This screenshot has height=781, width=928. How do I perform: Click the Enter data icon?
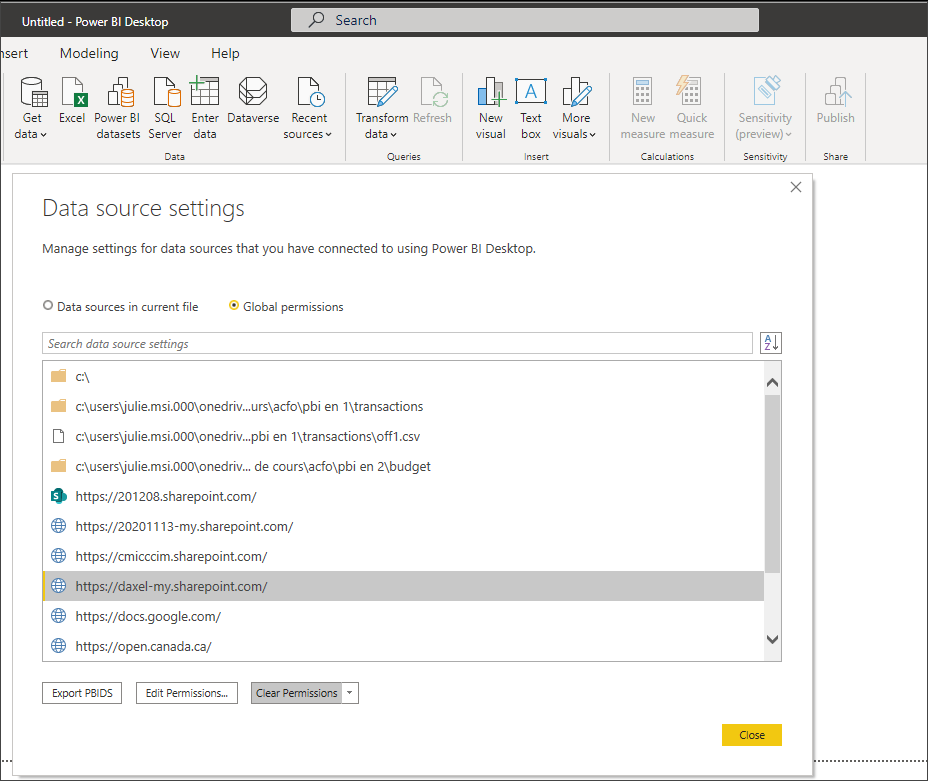204,105
